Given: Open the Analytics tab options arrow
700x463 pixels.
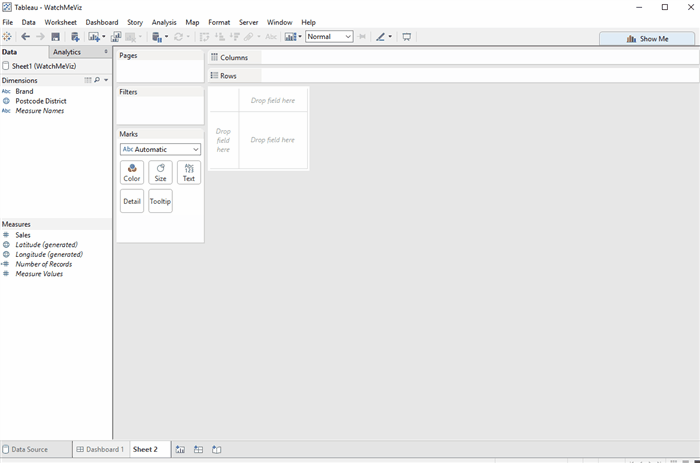Looking at the screenshot, I should click(106, 52).
